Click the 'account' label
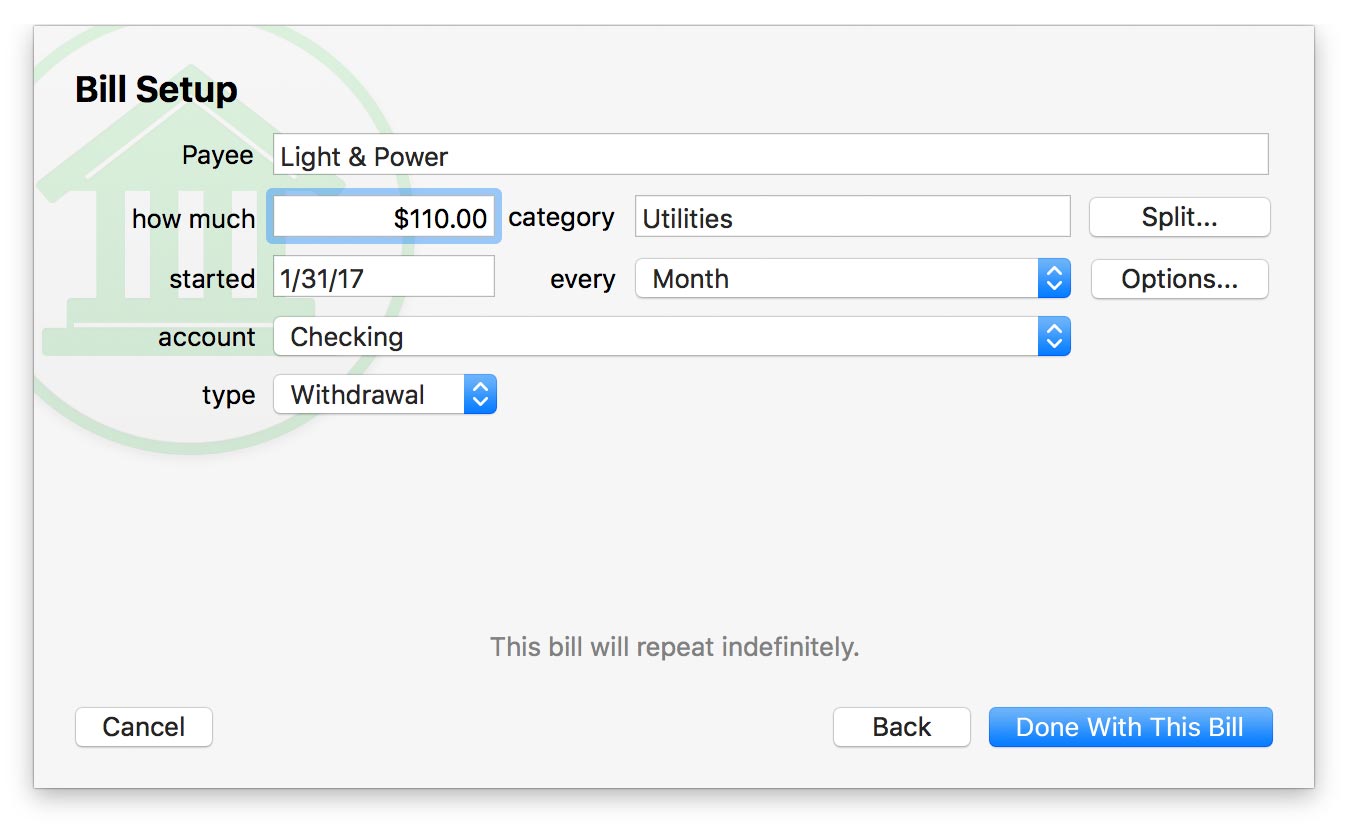1348x830 pixels. tap(206, 338)
